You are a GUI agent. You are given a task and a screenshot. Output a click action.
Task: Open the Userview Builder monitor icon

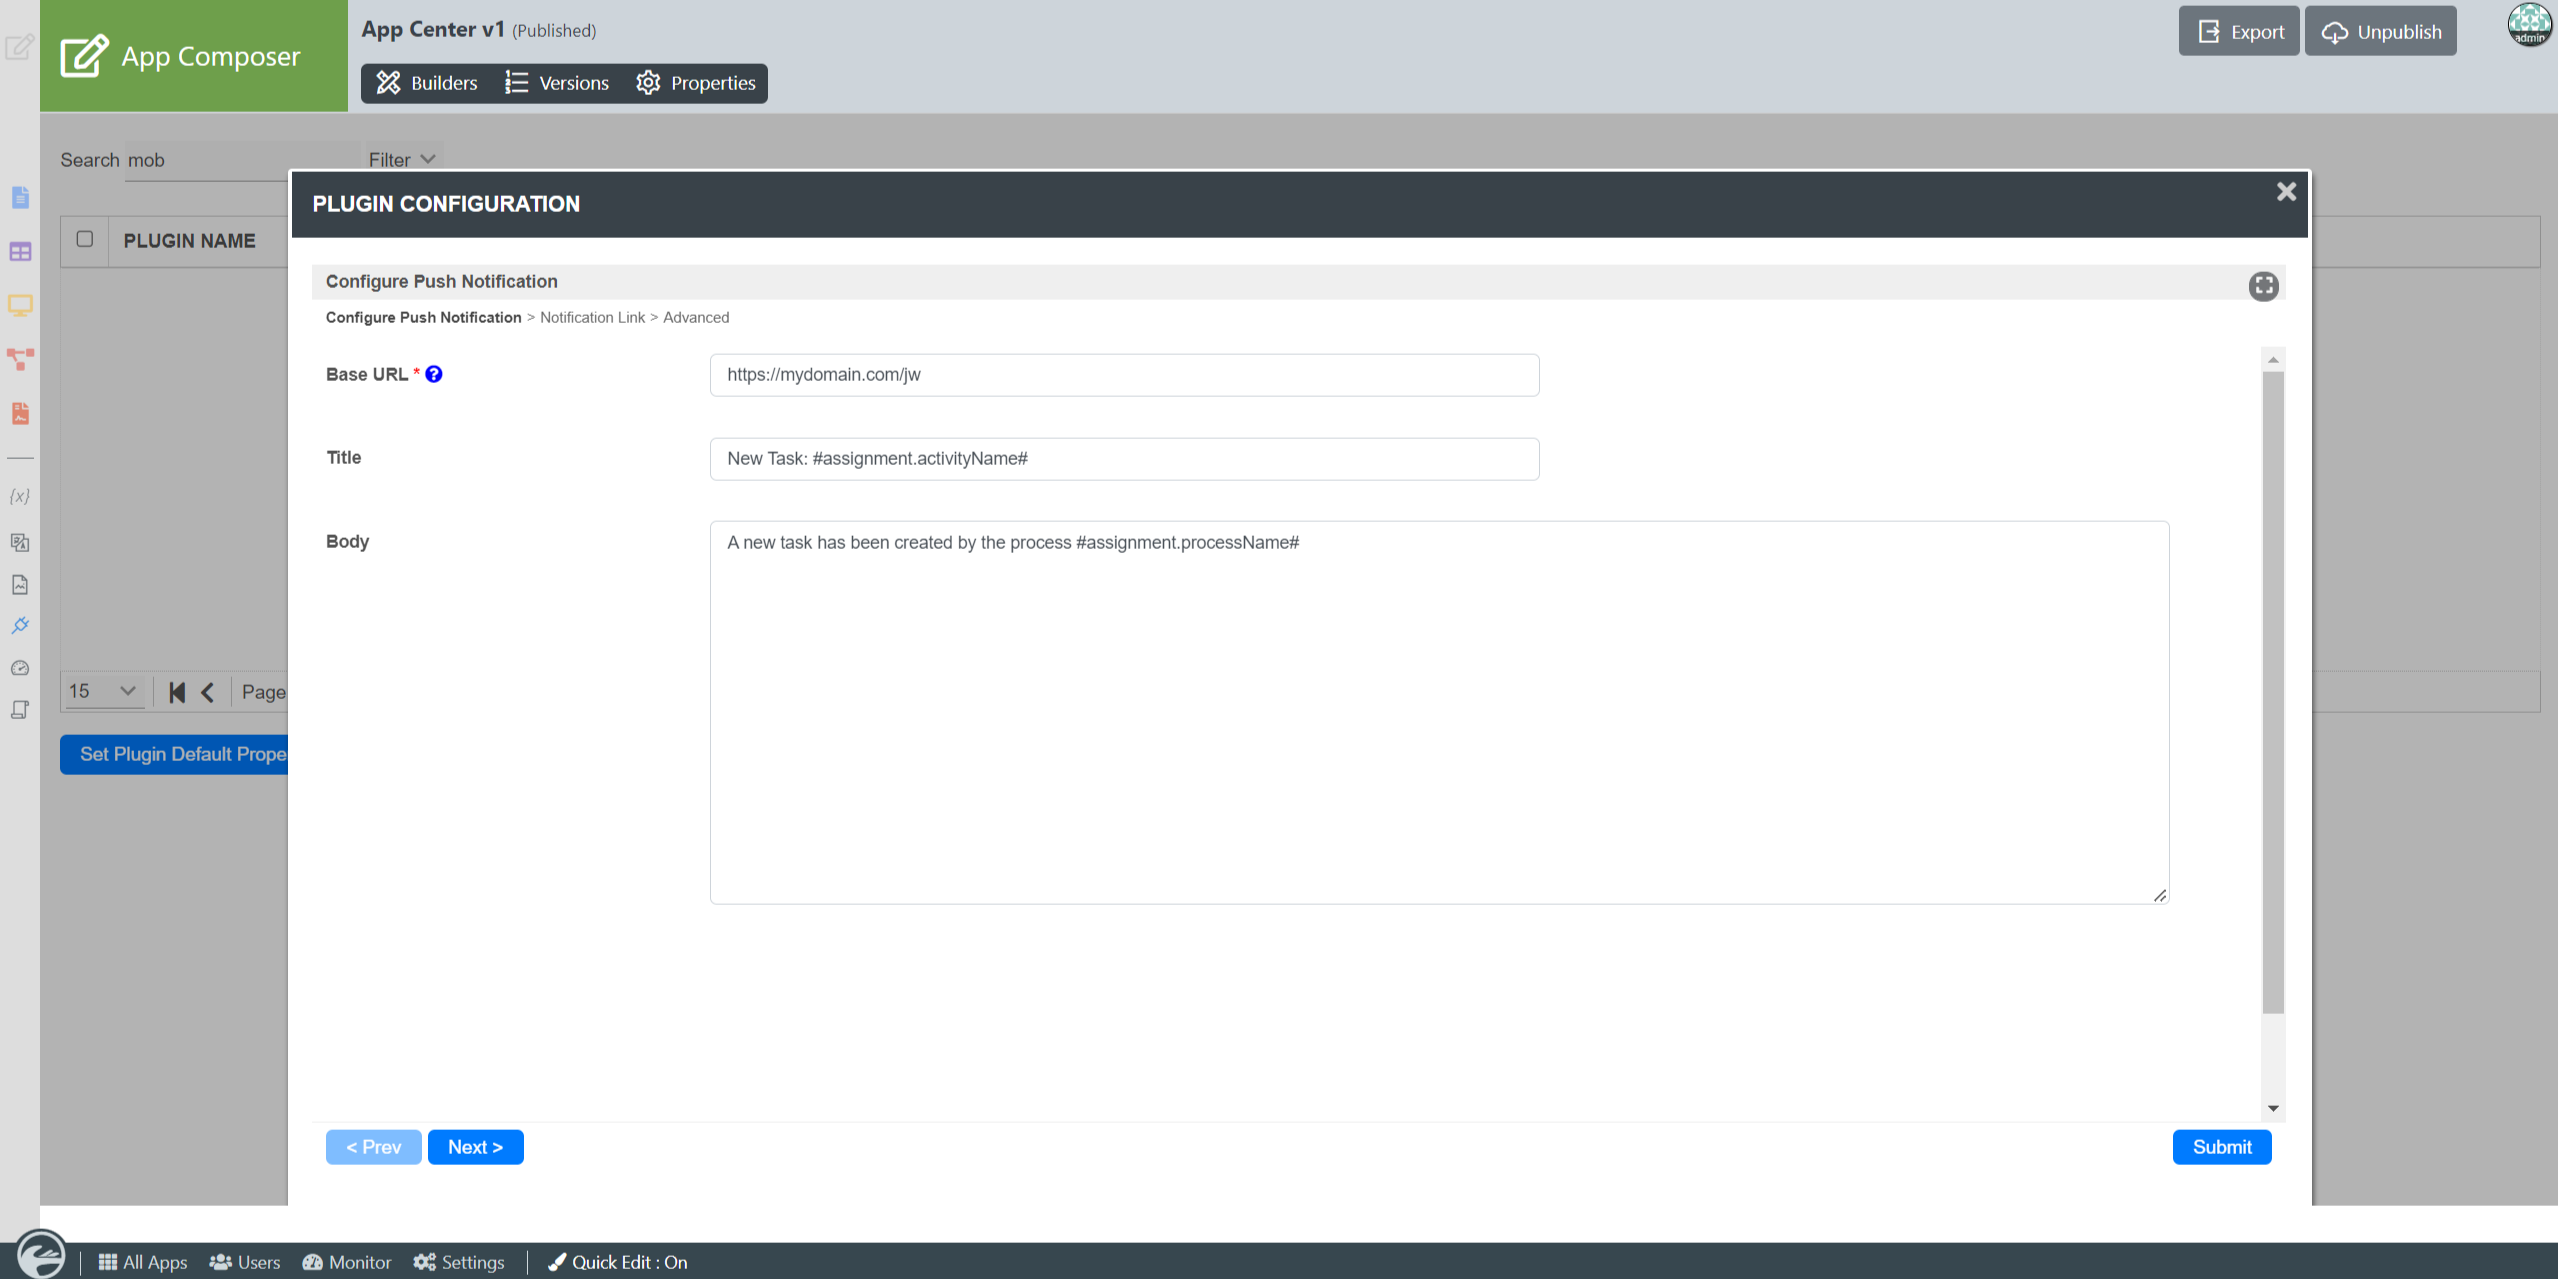pyautogui.click(x=20, y=305)
